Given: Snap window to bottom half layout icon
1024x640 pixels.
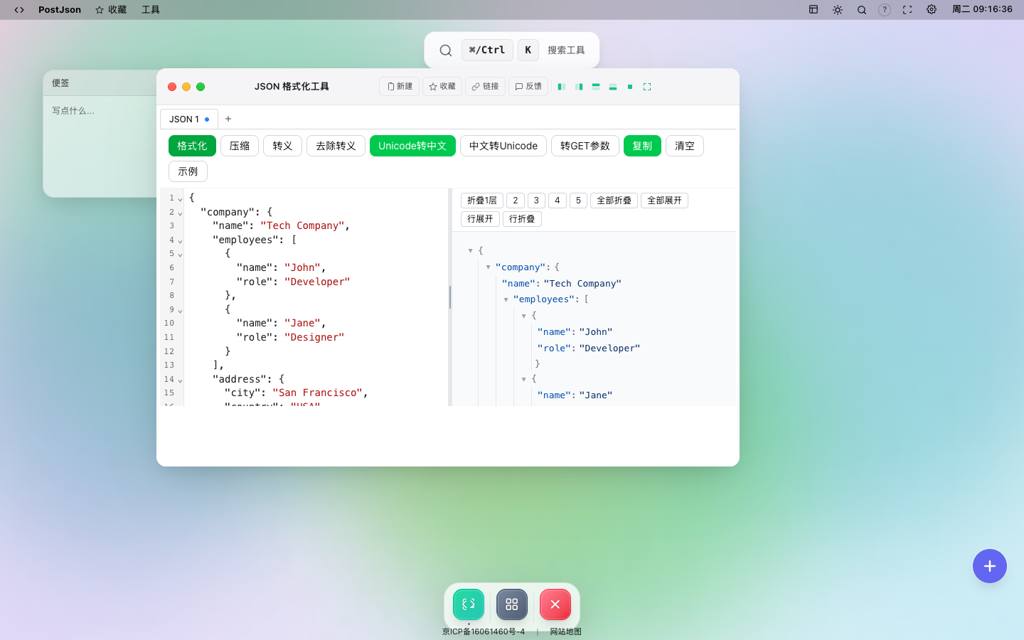Looking at the screenshot, I should (x=613, y=86).
